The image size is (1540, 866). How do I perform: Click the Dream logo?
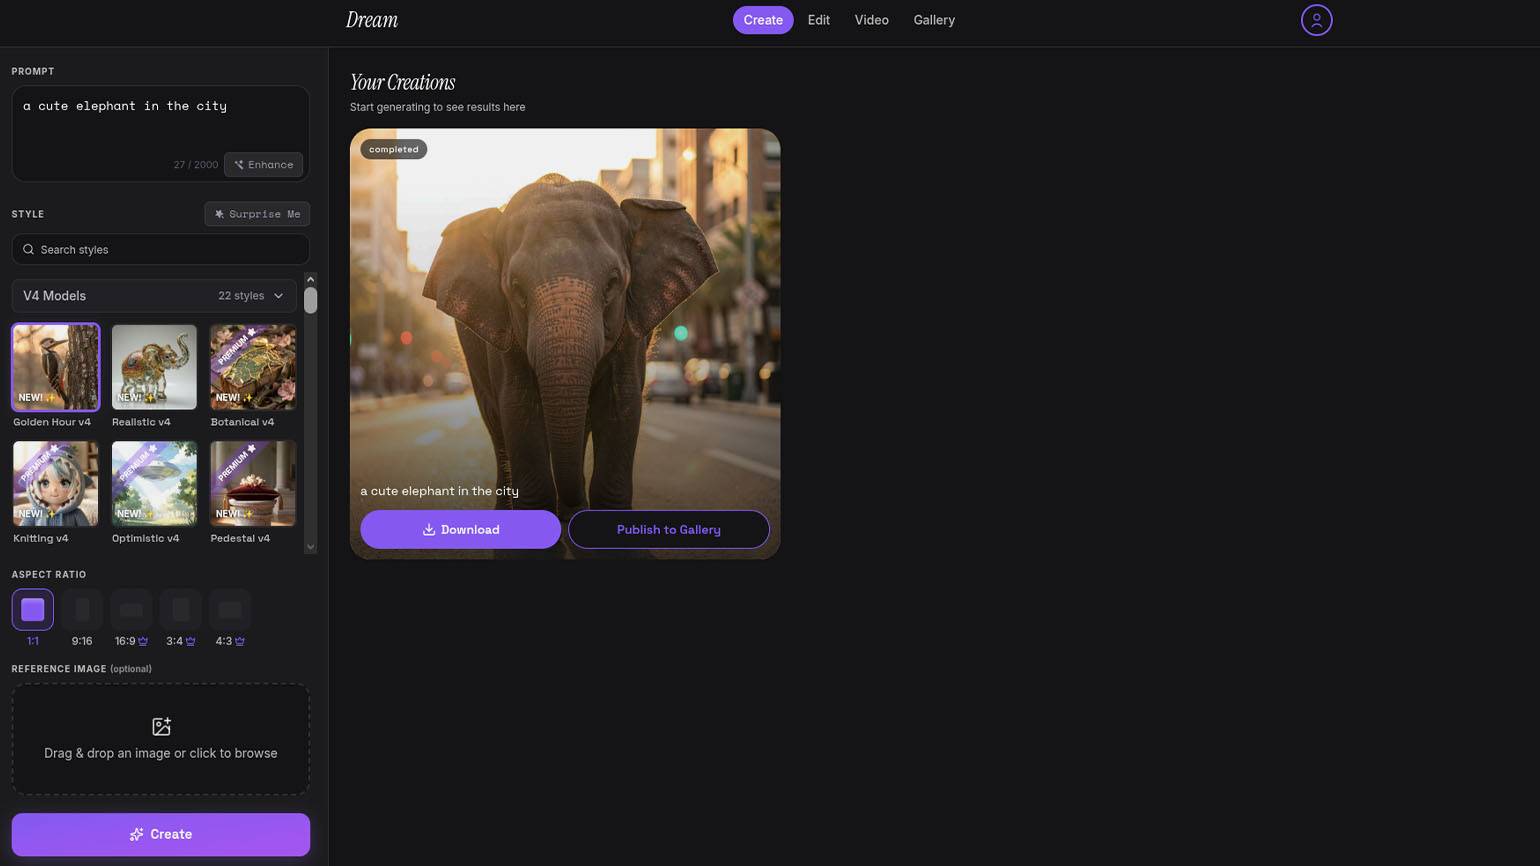(x=372, y=20)
